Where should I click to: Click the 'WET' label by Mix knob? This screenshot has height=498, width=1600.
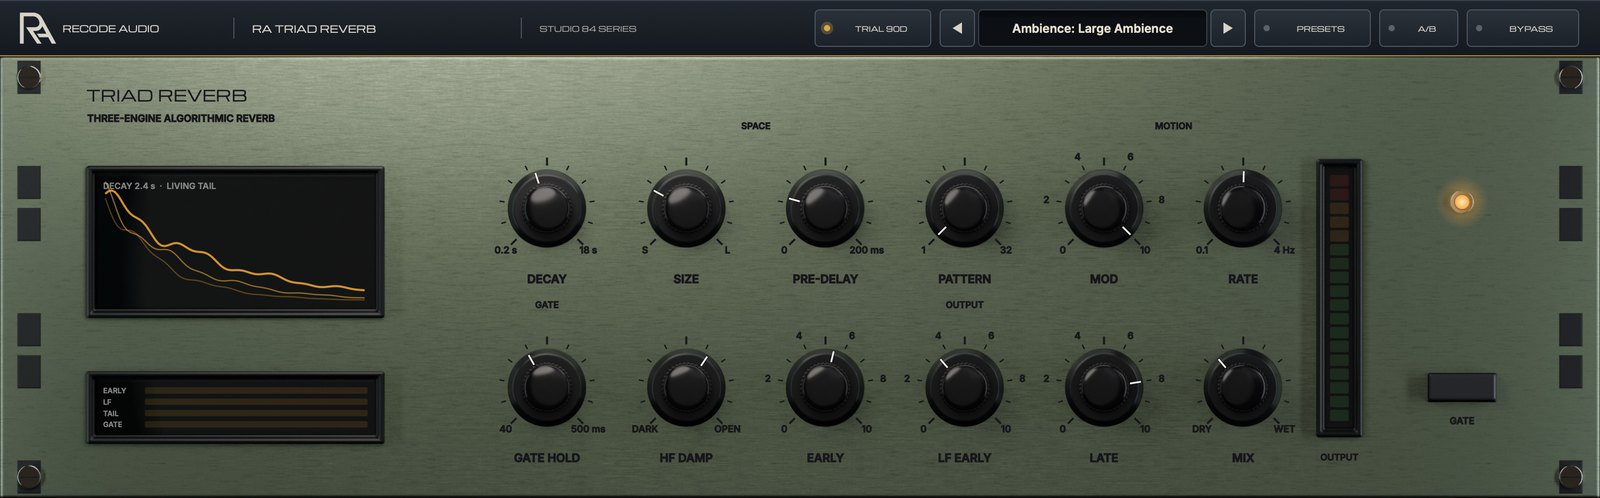click(1284, 429)
